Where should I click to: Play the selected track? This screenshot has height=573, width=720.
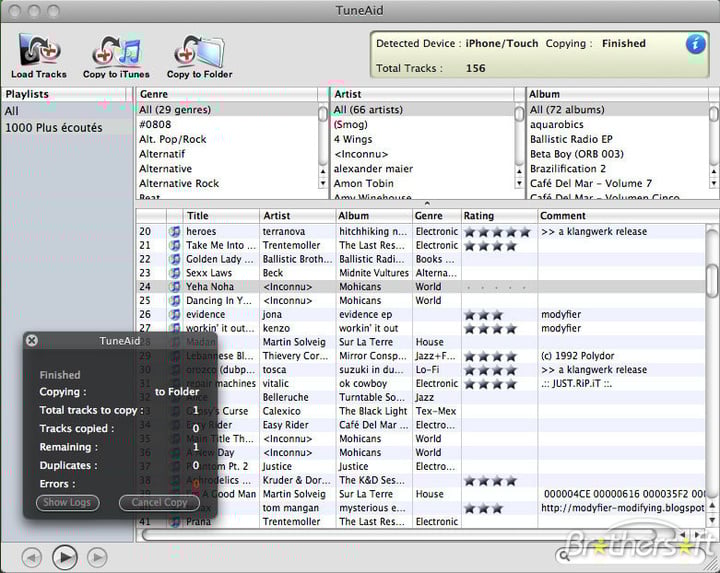(65, 557)
